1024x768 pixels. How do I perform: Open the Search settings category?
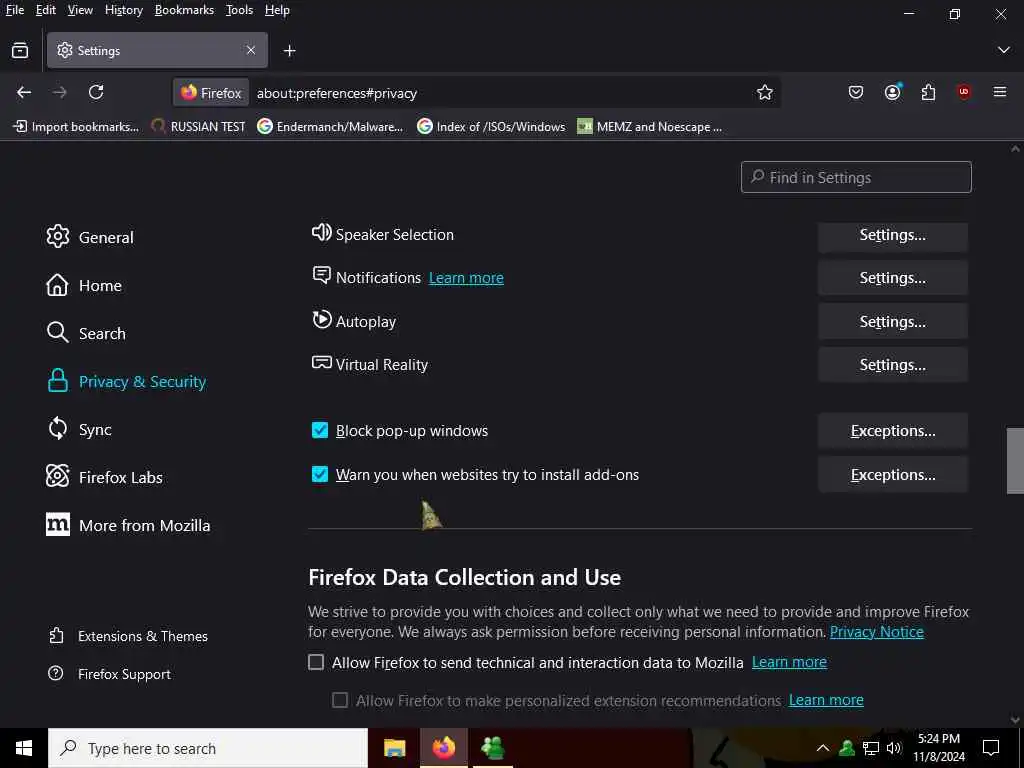pyautogui.click(x=86, y=333)
